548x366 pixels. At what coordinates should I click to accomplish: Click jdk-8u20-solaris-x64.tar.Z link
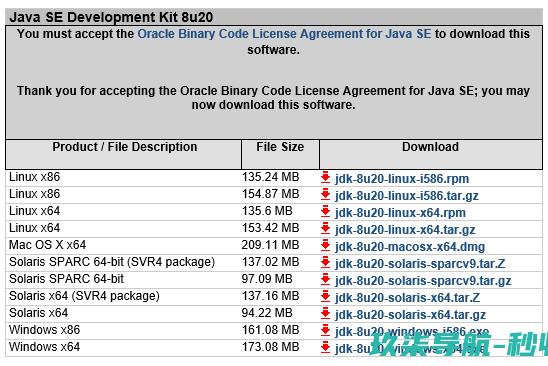click(407, 298)
